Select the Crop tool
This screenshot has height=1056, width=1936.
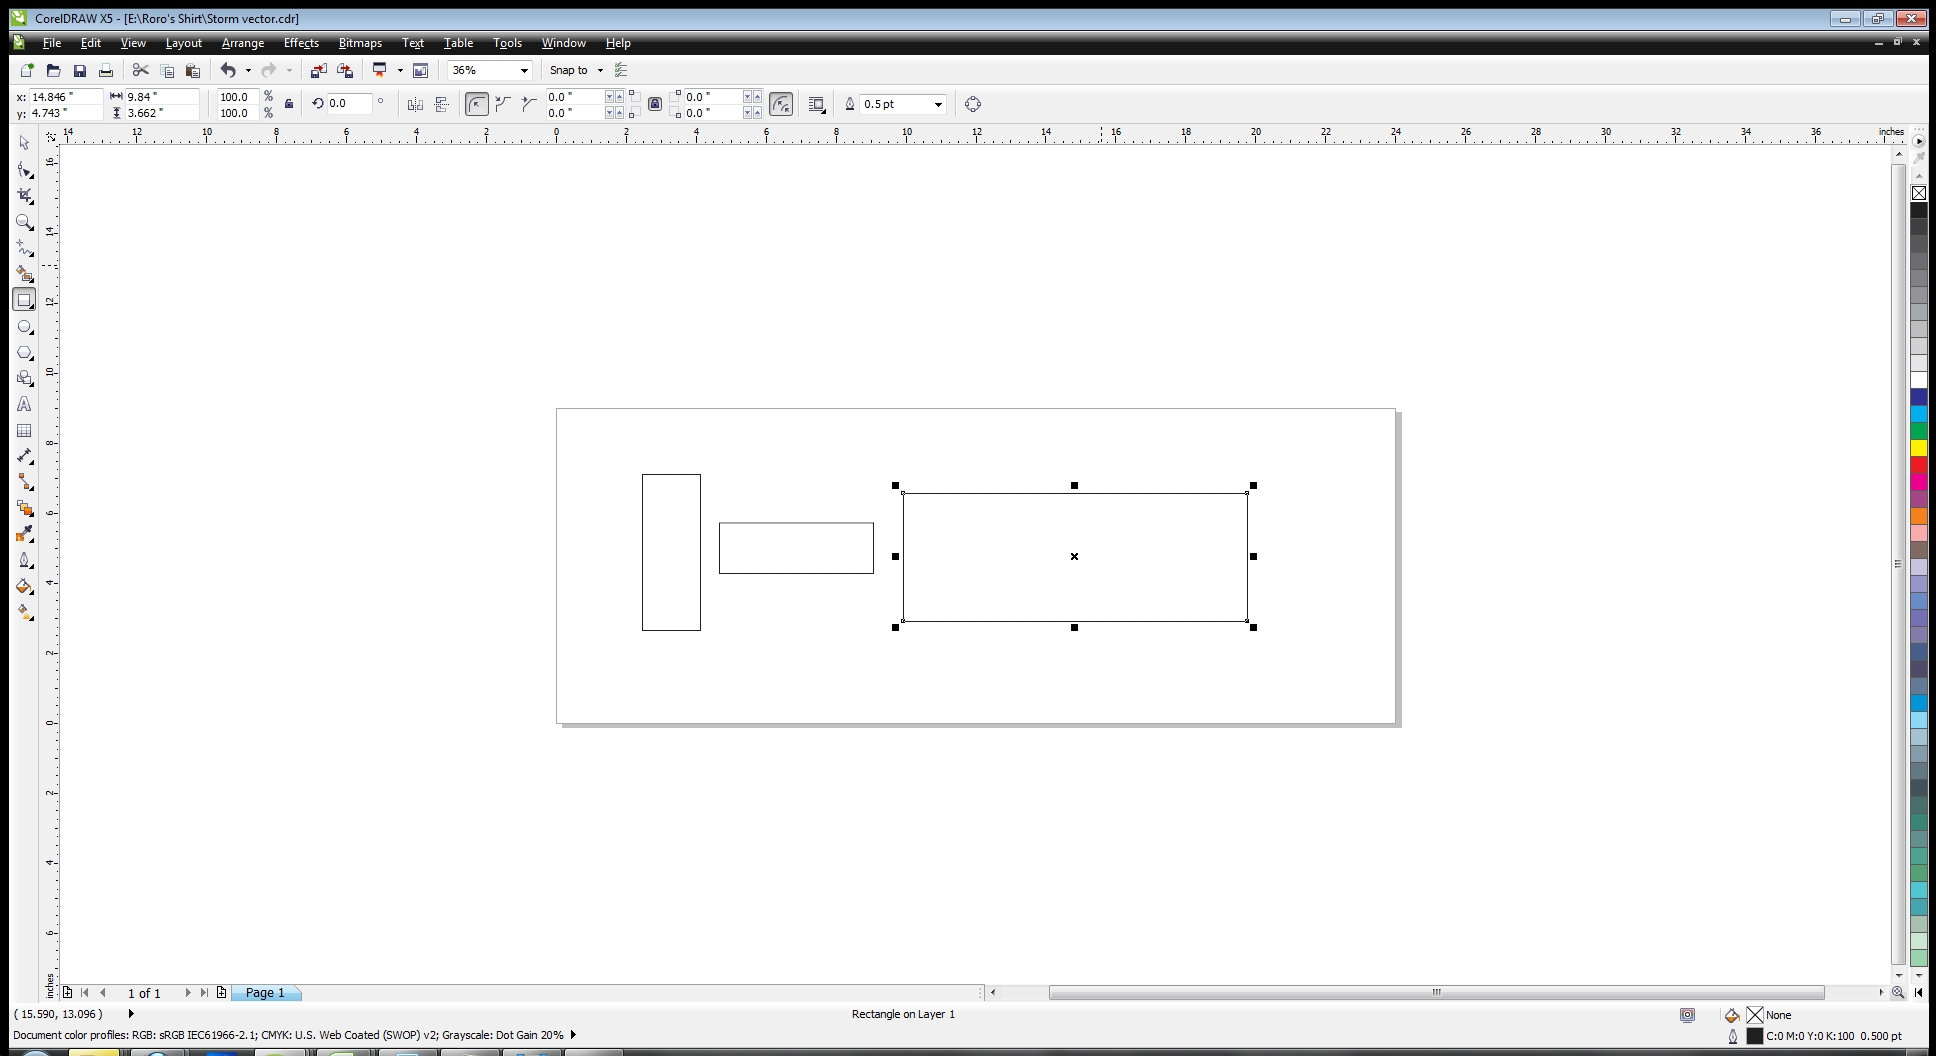[24, 196]
